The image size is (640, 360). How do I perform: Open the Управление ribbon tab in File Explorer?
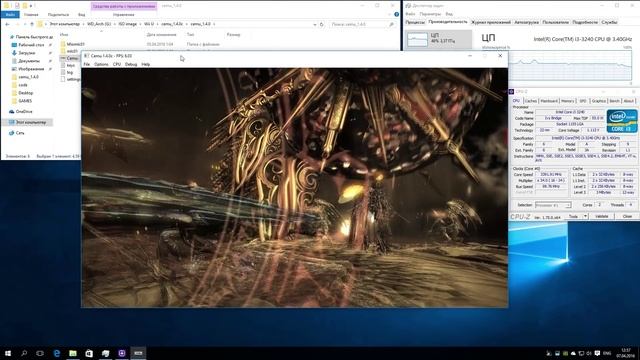coord(124,15)
